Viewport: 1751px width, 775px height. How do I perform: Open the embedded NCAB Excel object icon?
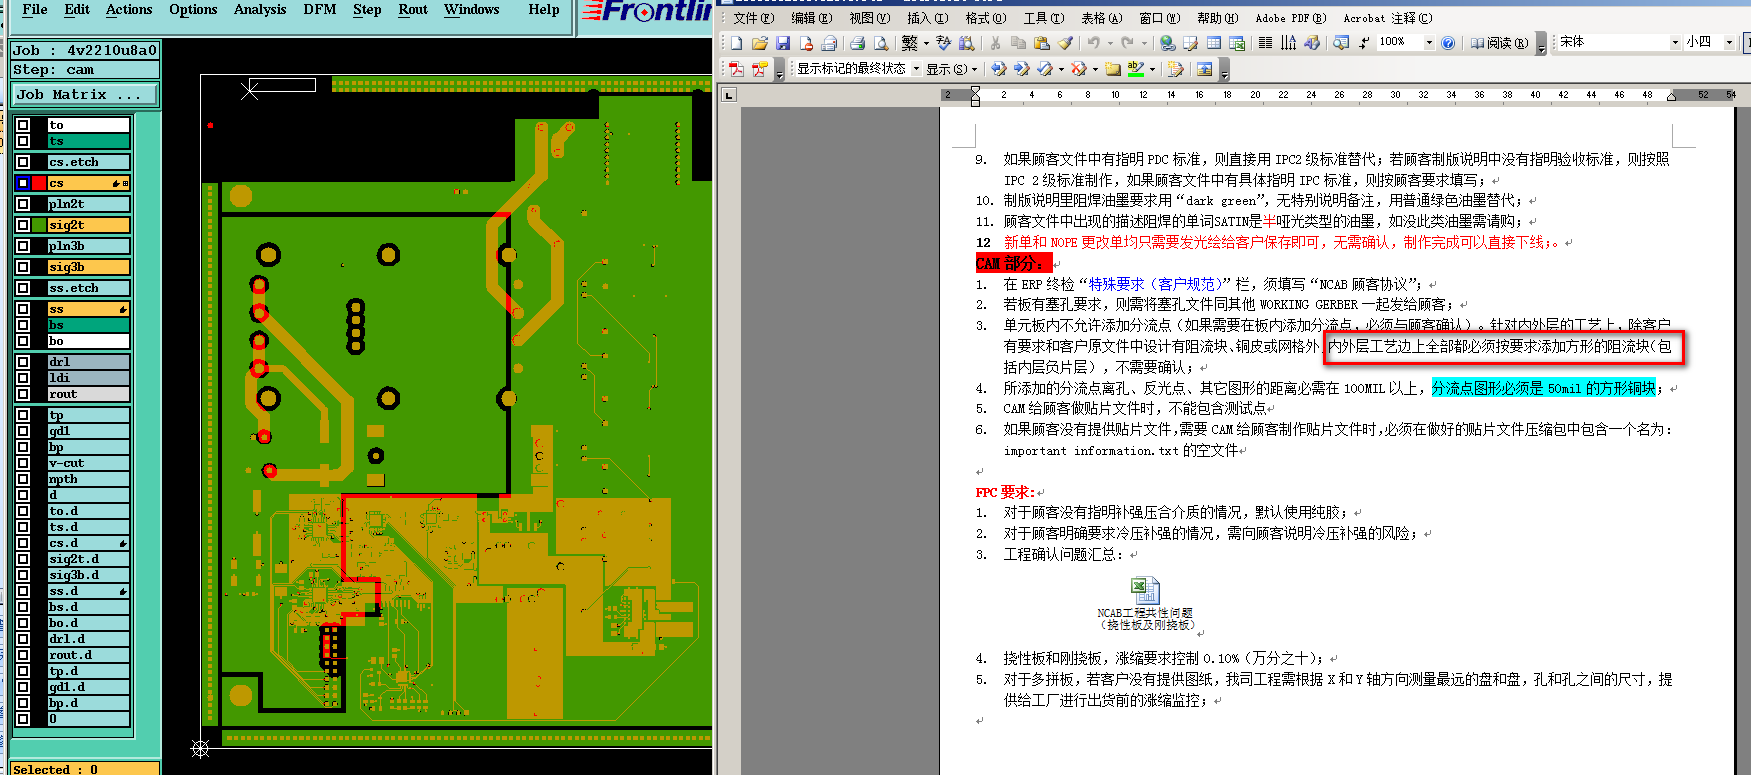[x=1145, y=590]
